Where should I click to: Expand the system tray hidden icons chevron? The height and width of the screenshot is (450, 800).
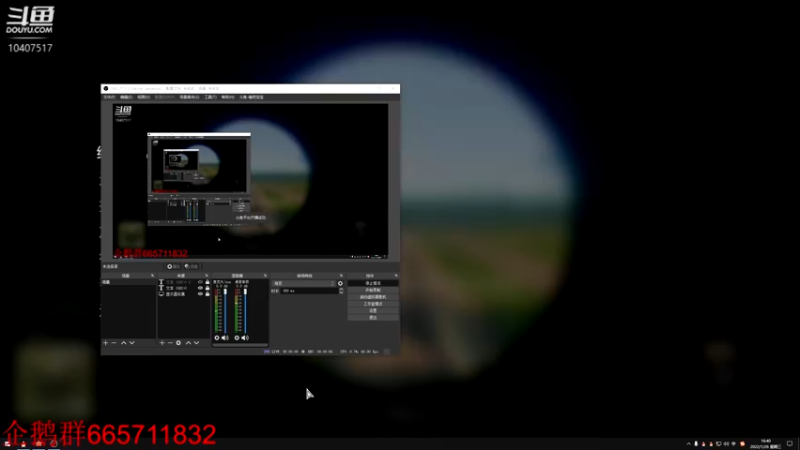689,444
